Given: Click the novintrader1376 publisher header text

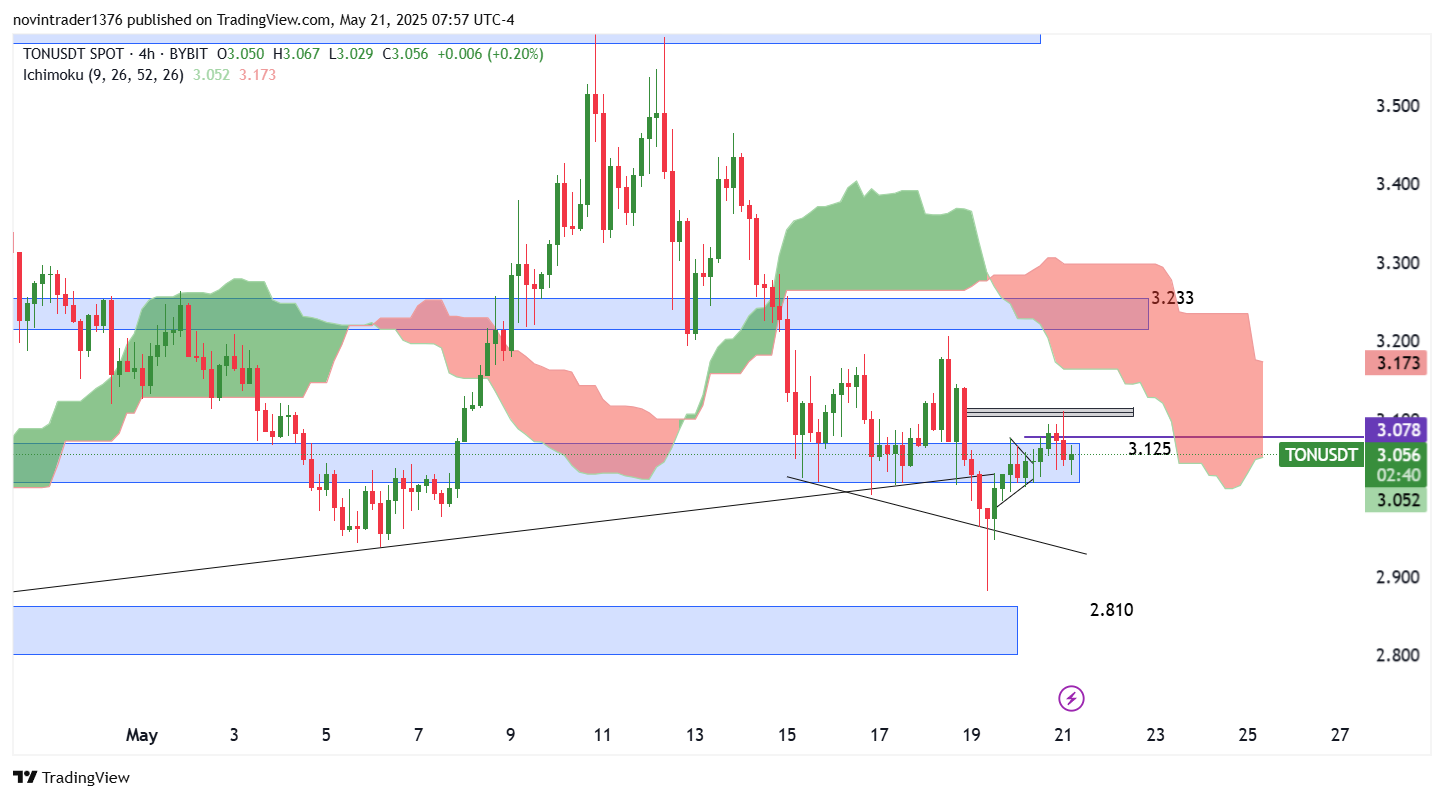Looking at the screenshot, I should (x=264, y=20).
